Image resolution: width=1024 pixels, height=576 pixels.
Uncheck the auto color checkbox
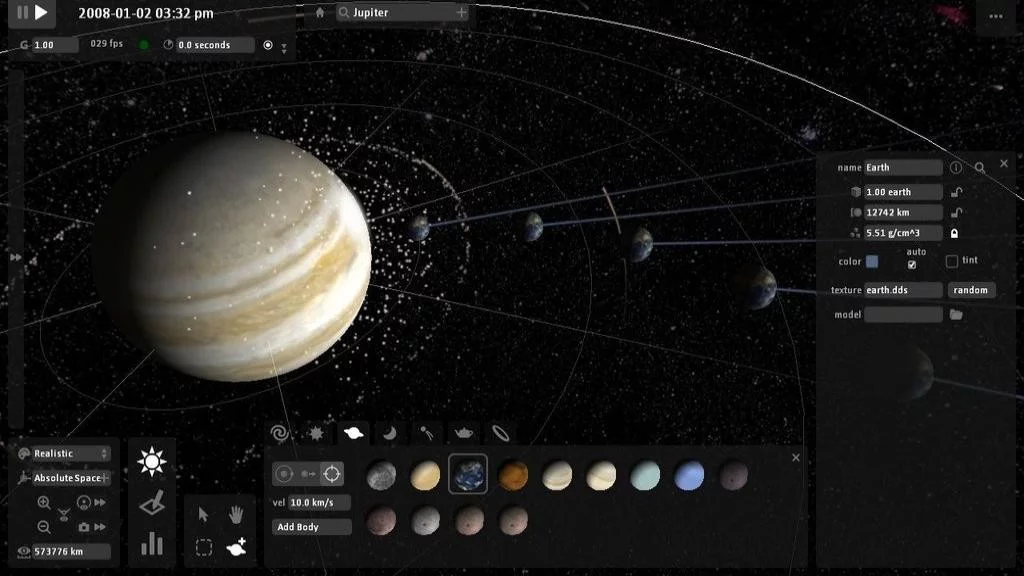coord(912,264)
